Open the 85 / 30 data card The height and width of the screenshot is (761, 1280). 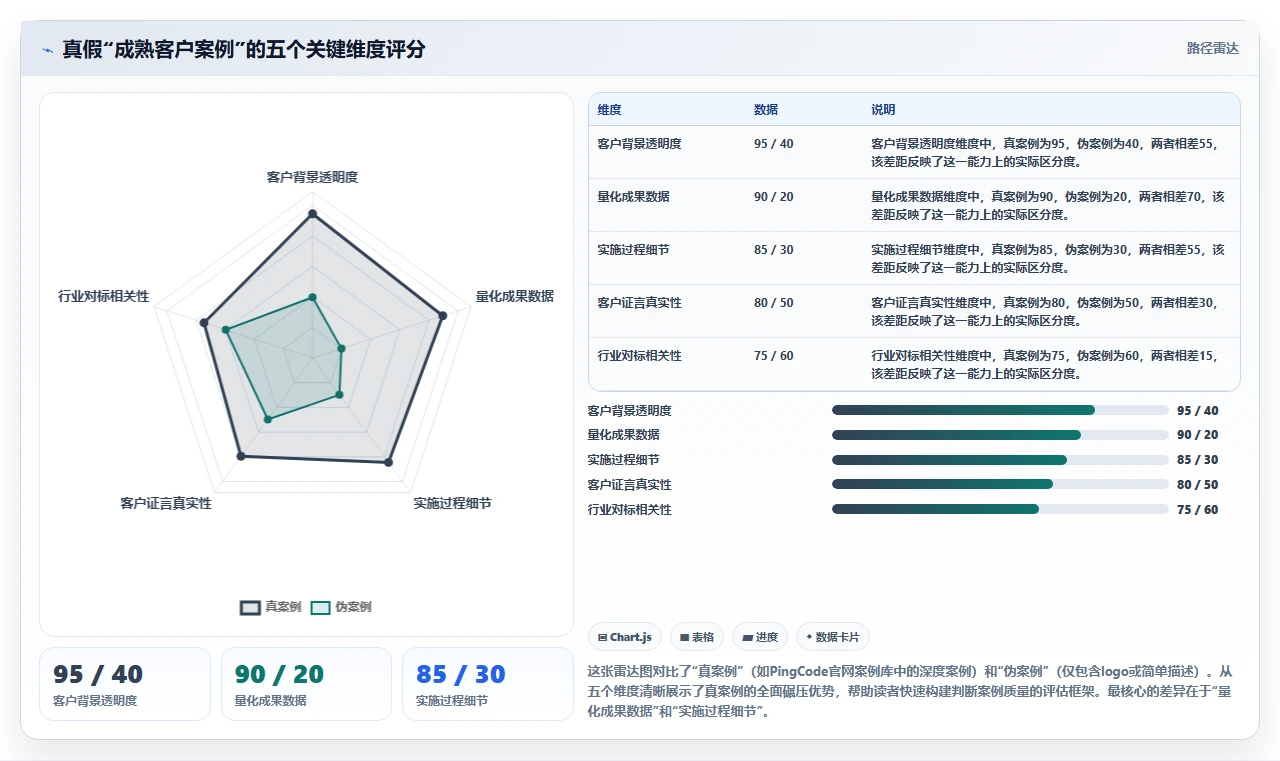487,684
